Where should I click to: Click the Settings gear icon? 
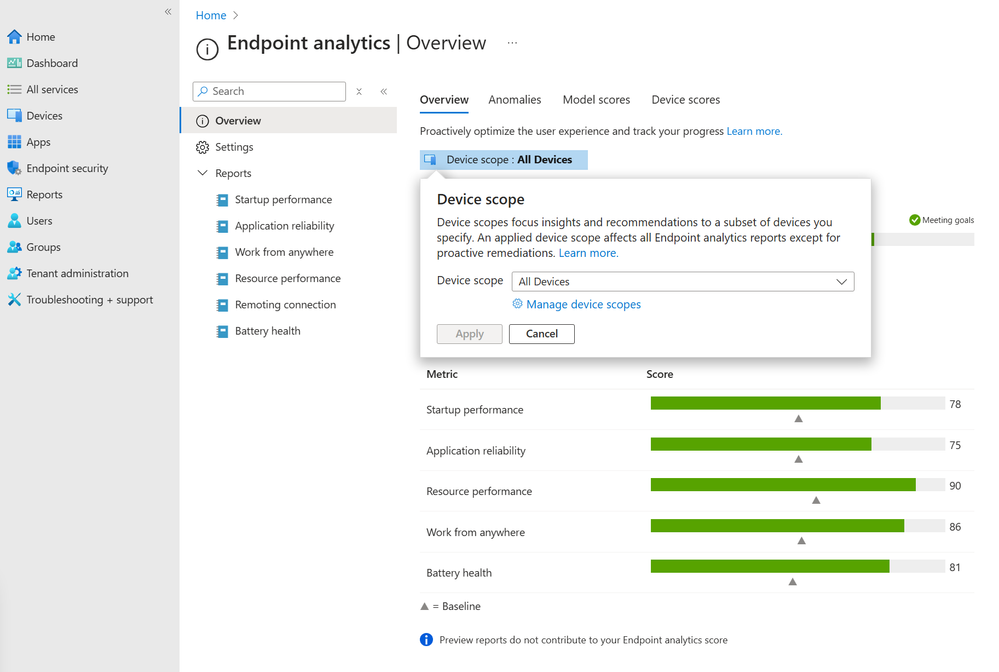(202, 147)
